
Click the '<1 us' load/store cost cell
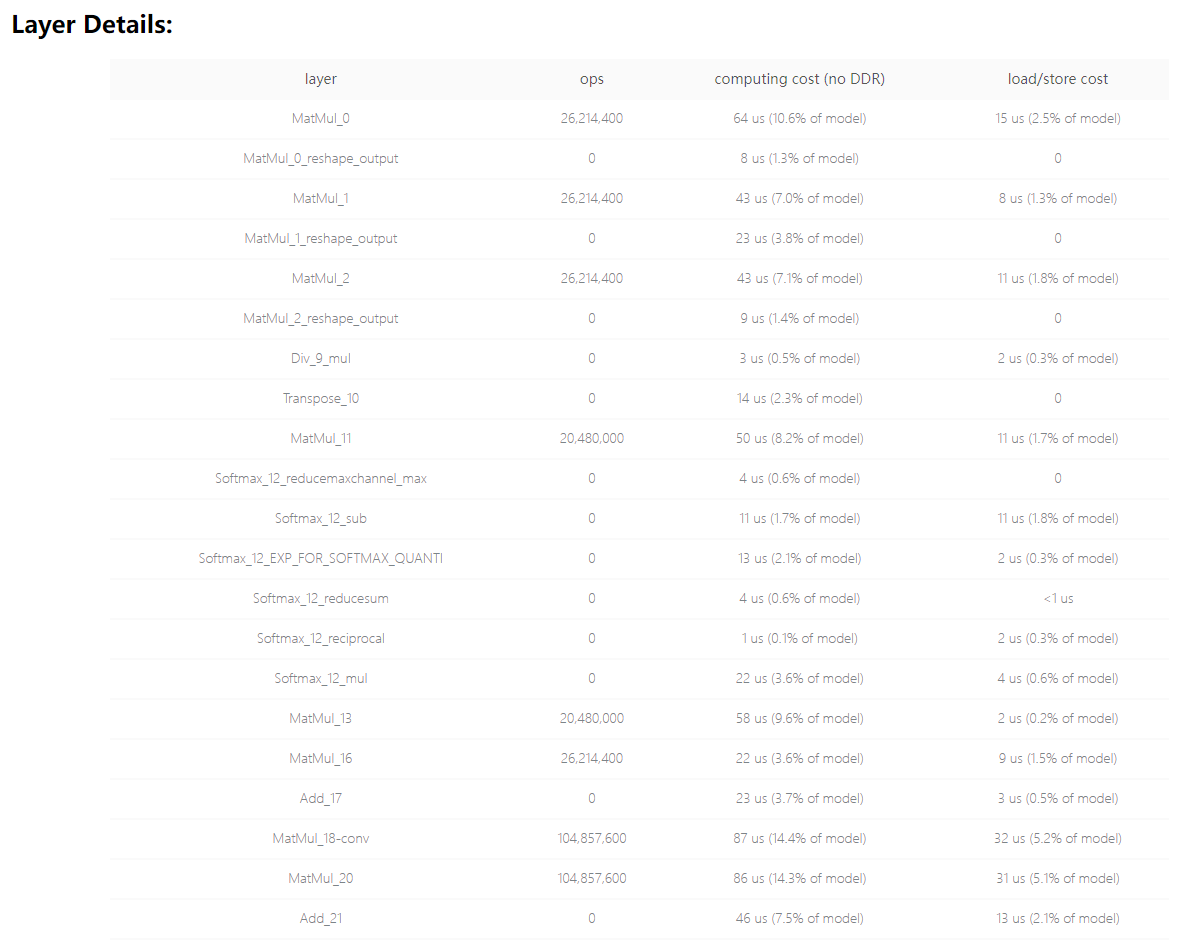(x=1057, y=598)
